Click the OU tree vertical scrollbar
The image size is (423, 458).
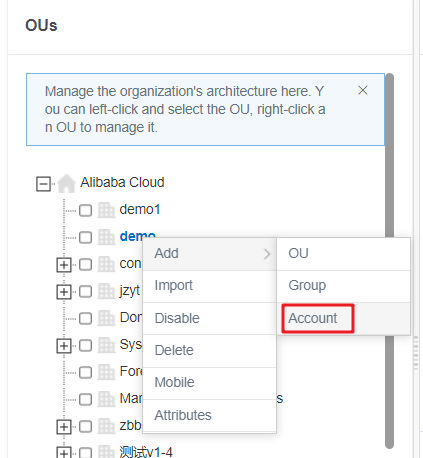(x=389, y=261)
